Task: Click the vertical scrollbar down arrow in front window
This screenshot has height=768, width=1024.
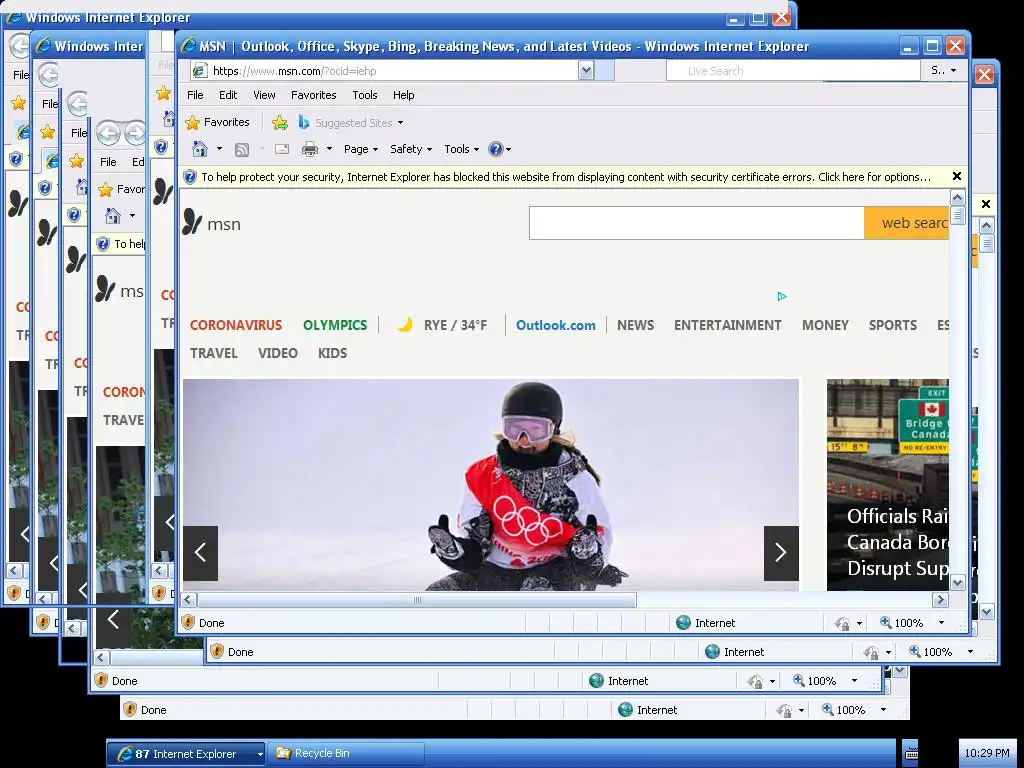Action: (x=957, y=583)
